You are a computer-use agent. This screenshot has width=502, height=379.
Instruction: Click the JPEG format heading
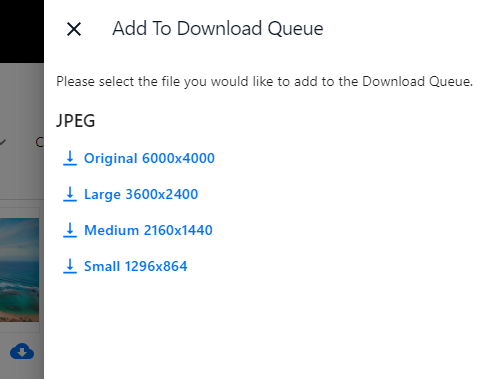(76, 121)
